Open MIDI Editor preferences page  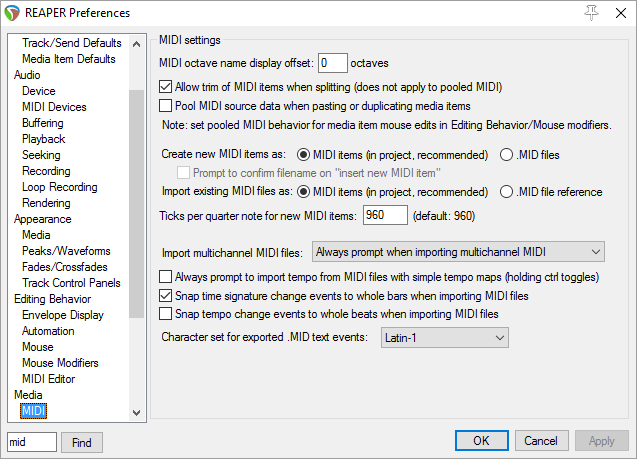point(48,379)
